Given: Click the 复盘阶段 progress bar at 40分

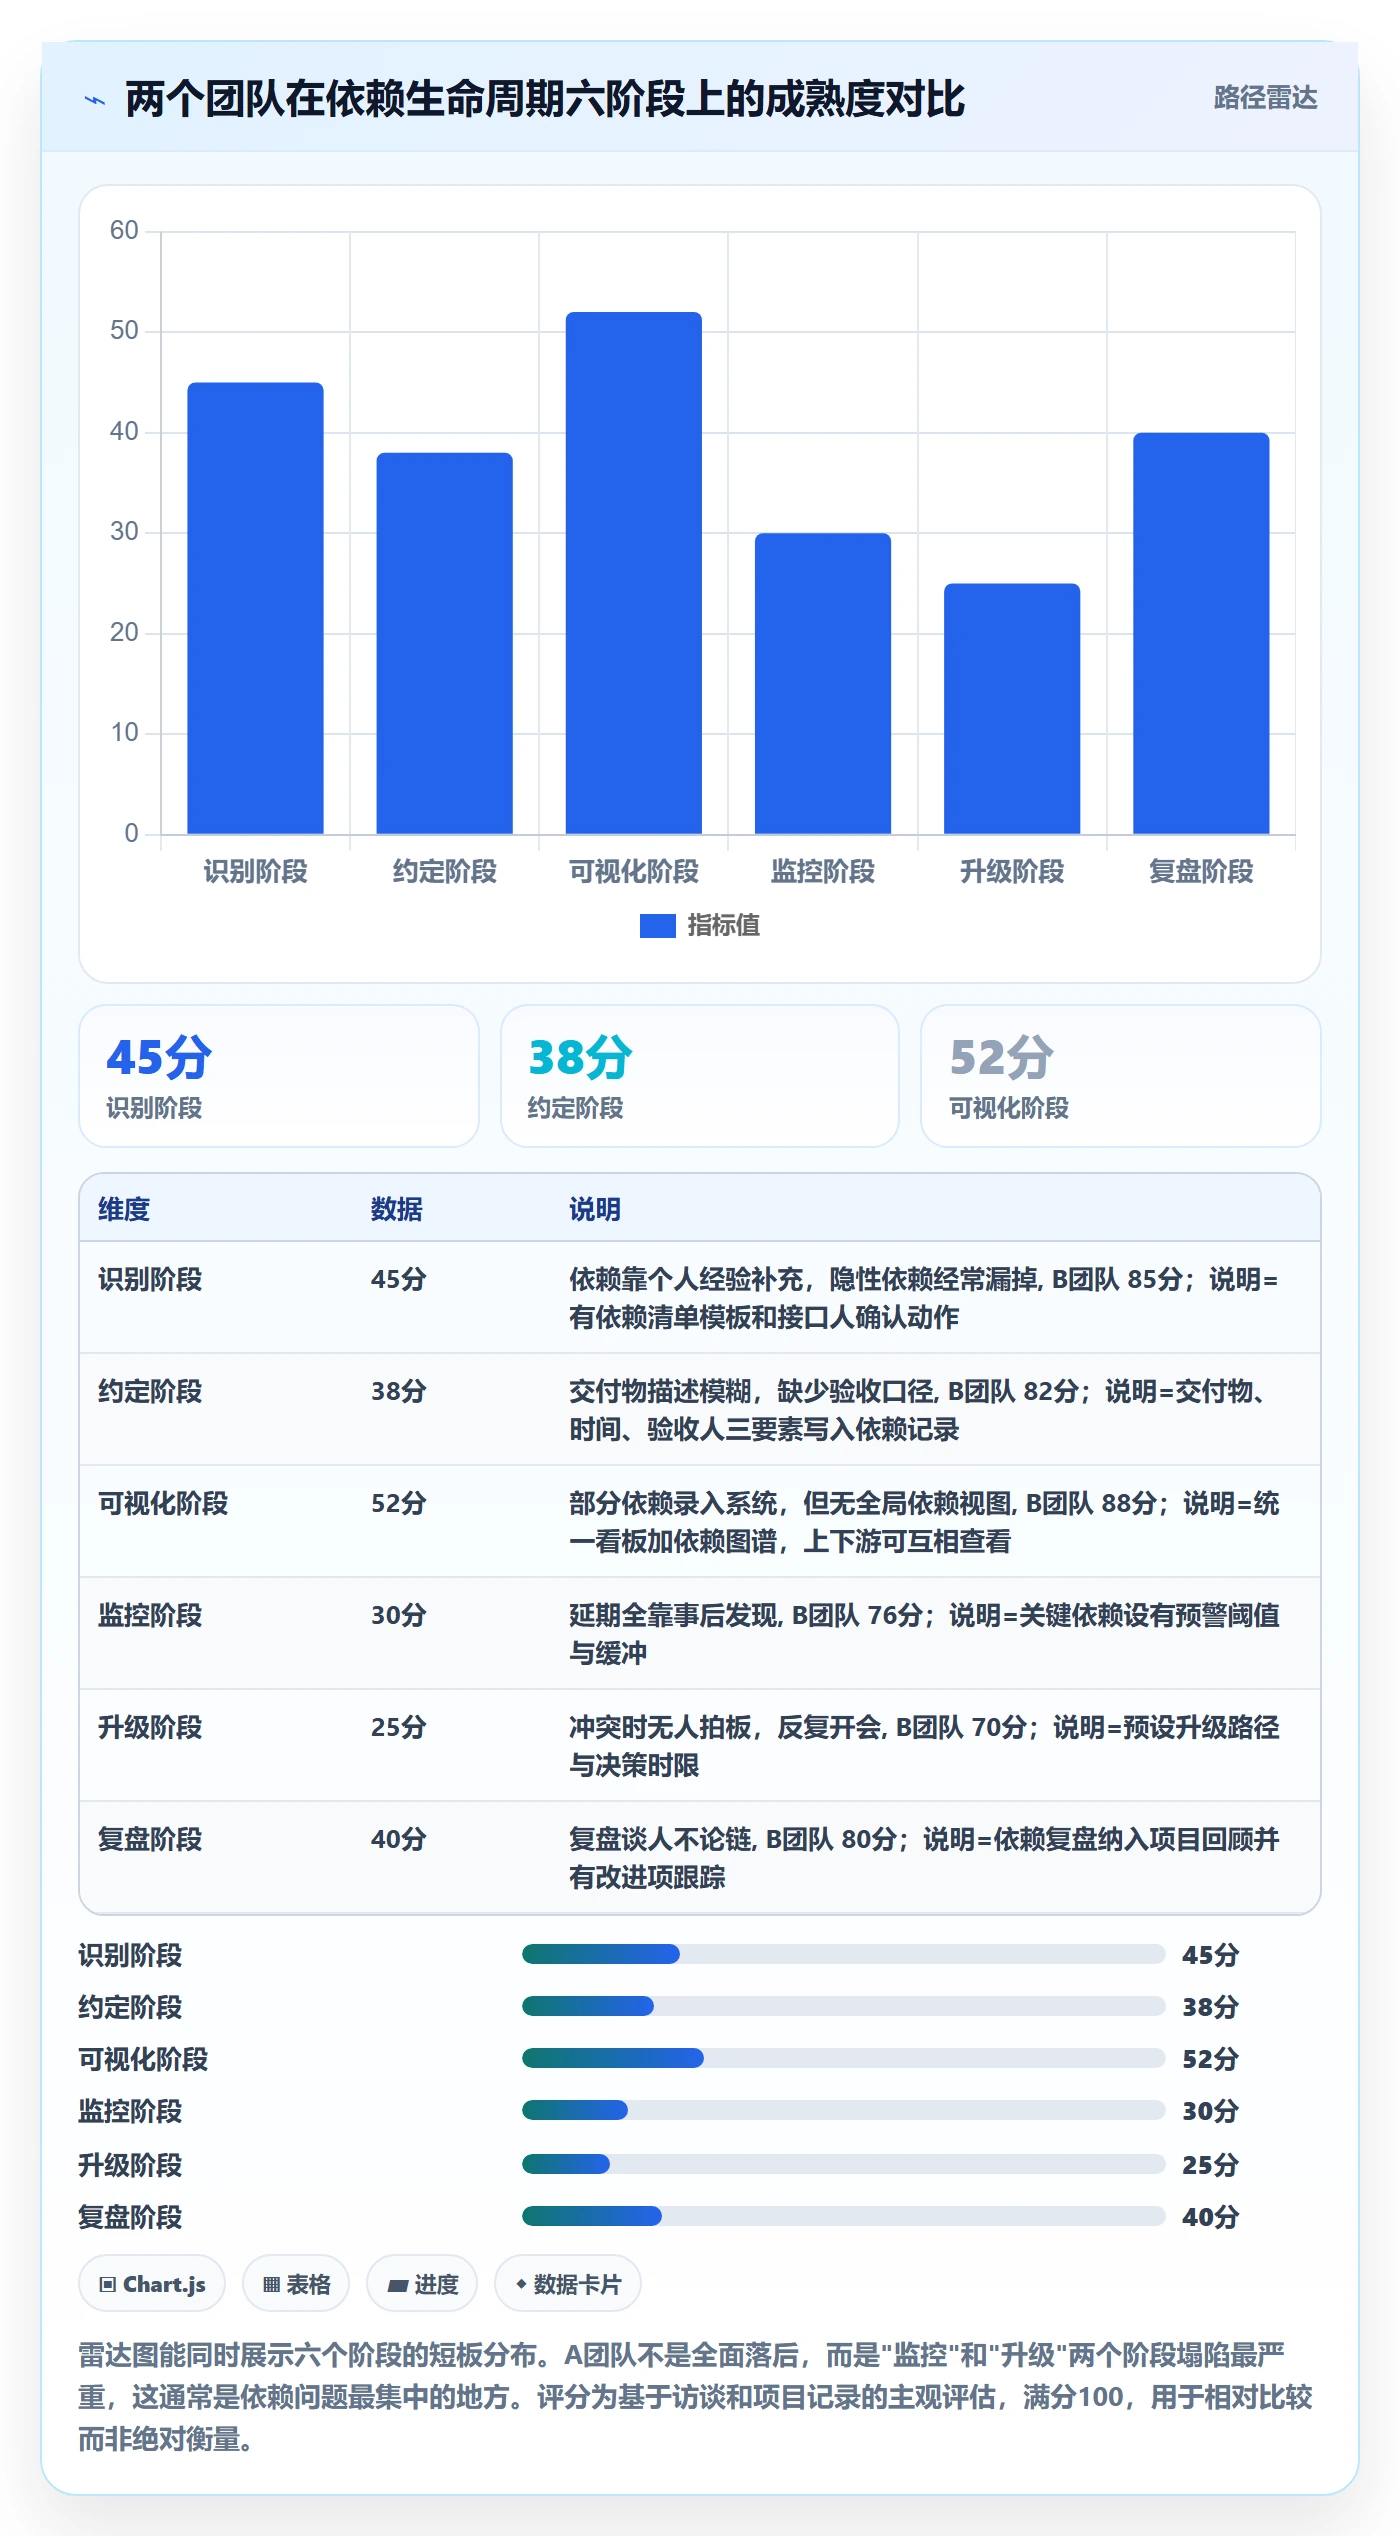Looking at the screenshot, I should click(x=843, y=2216).
